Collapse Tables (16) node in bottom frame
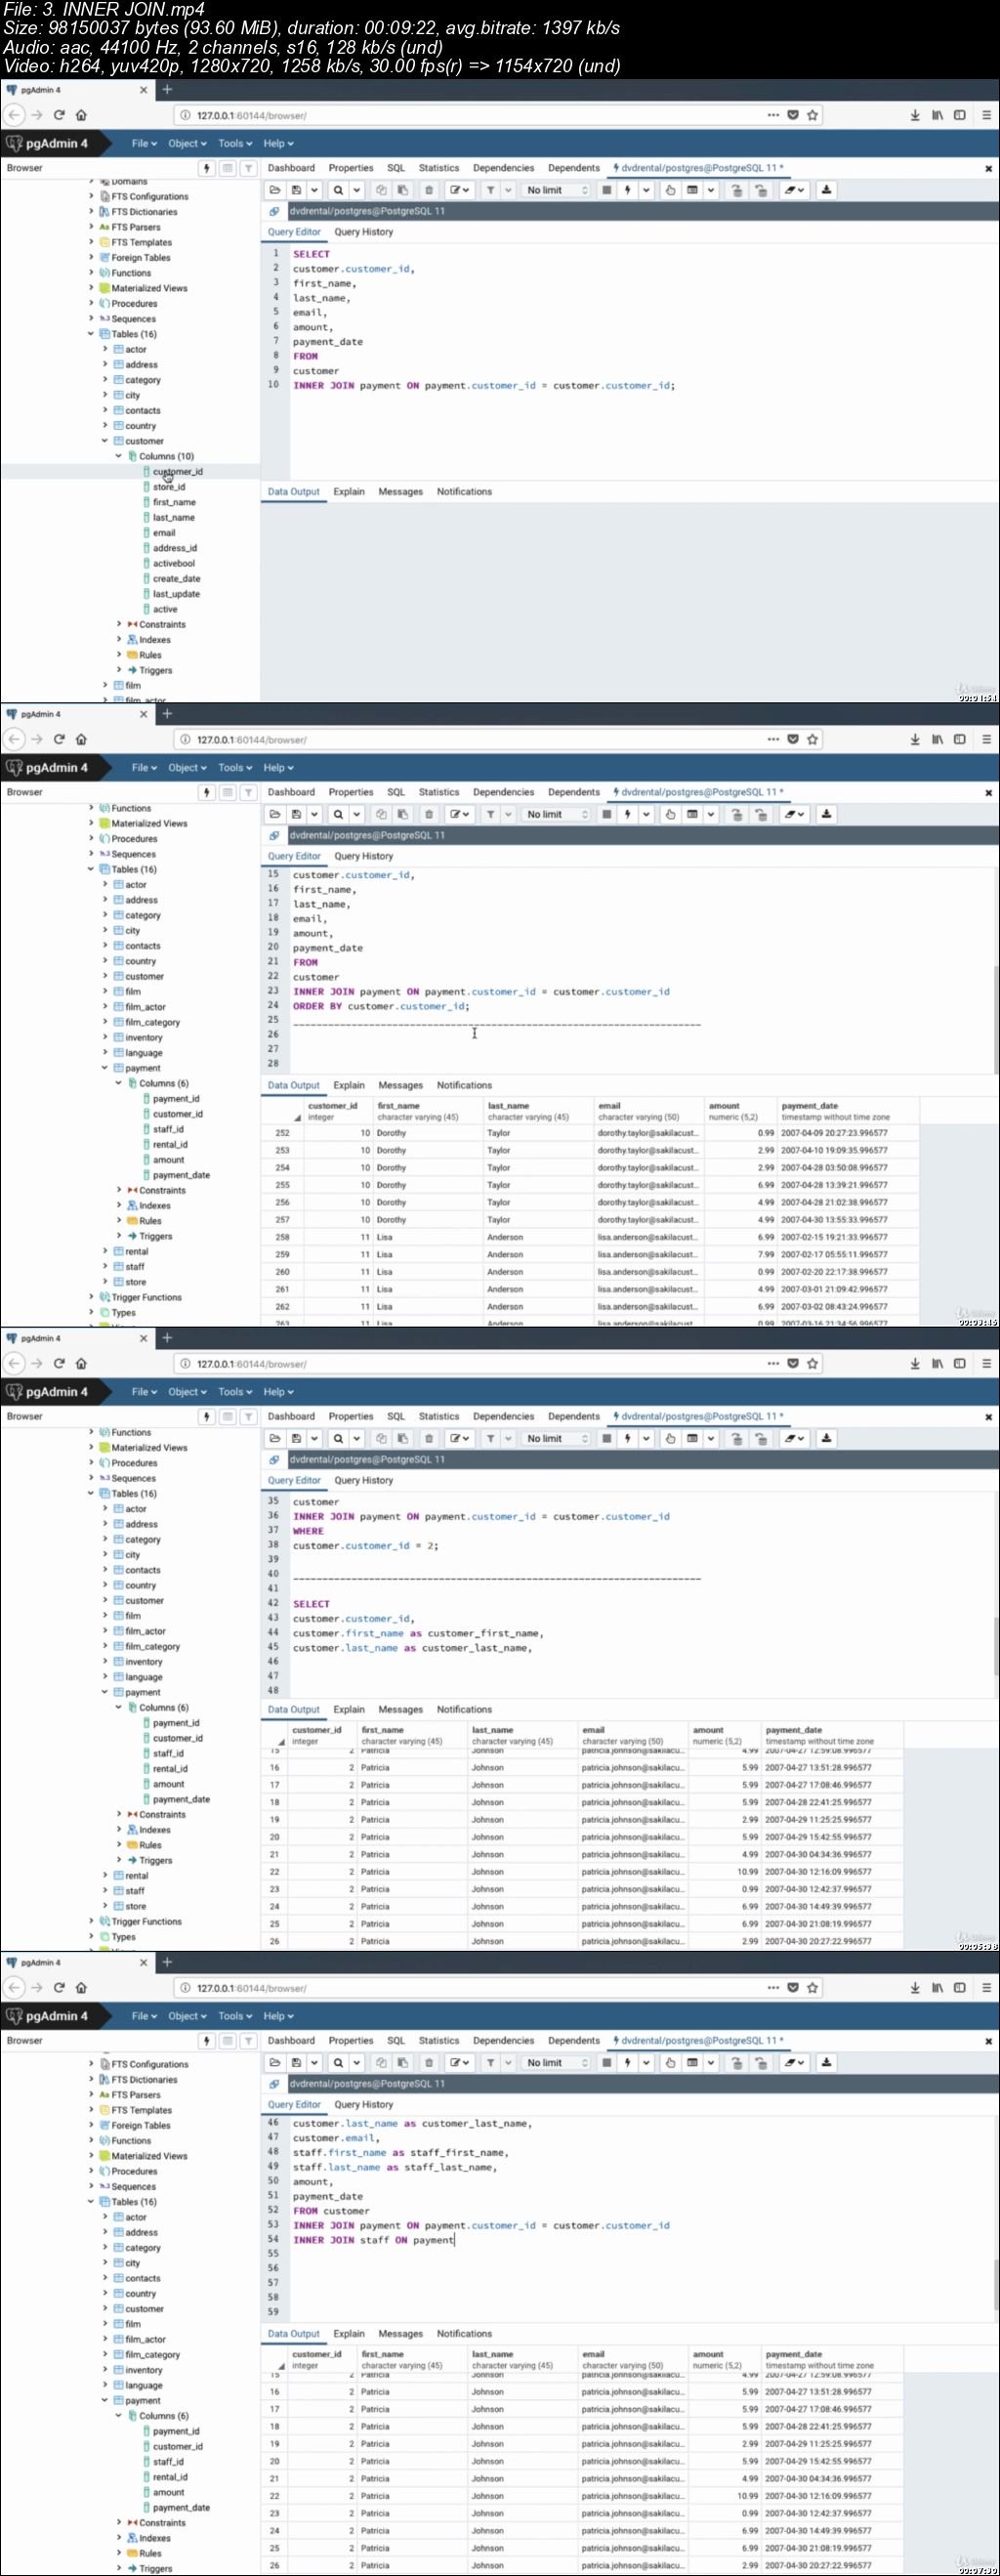This screenshot has width=1000, height=2576. (x=91, y=2201)
